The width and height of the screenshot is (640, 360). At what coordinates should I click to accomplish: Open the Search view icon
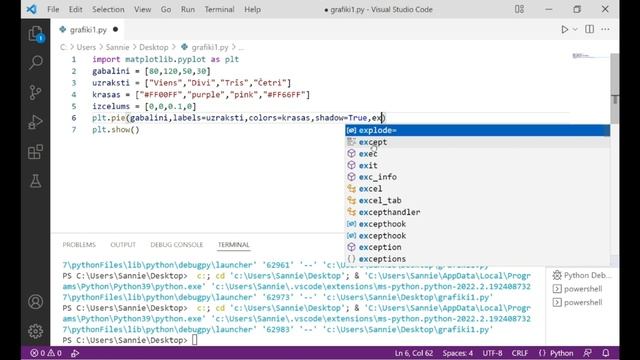coord(36,62)
